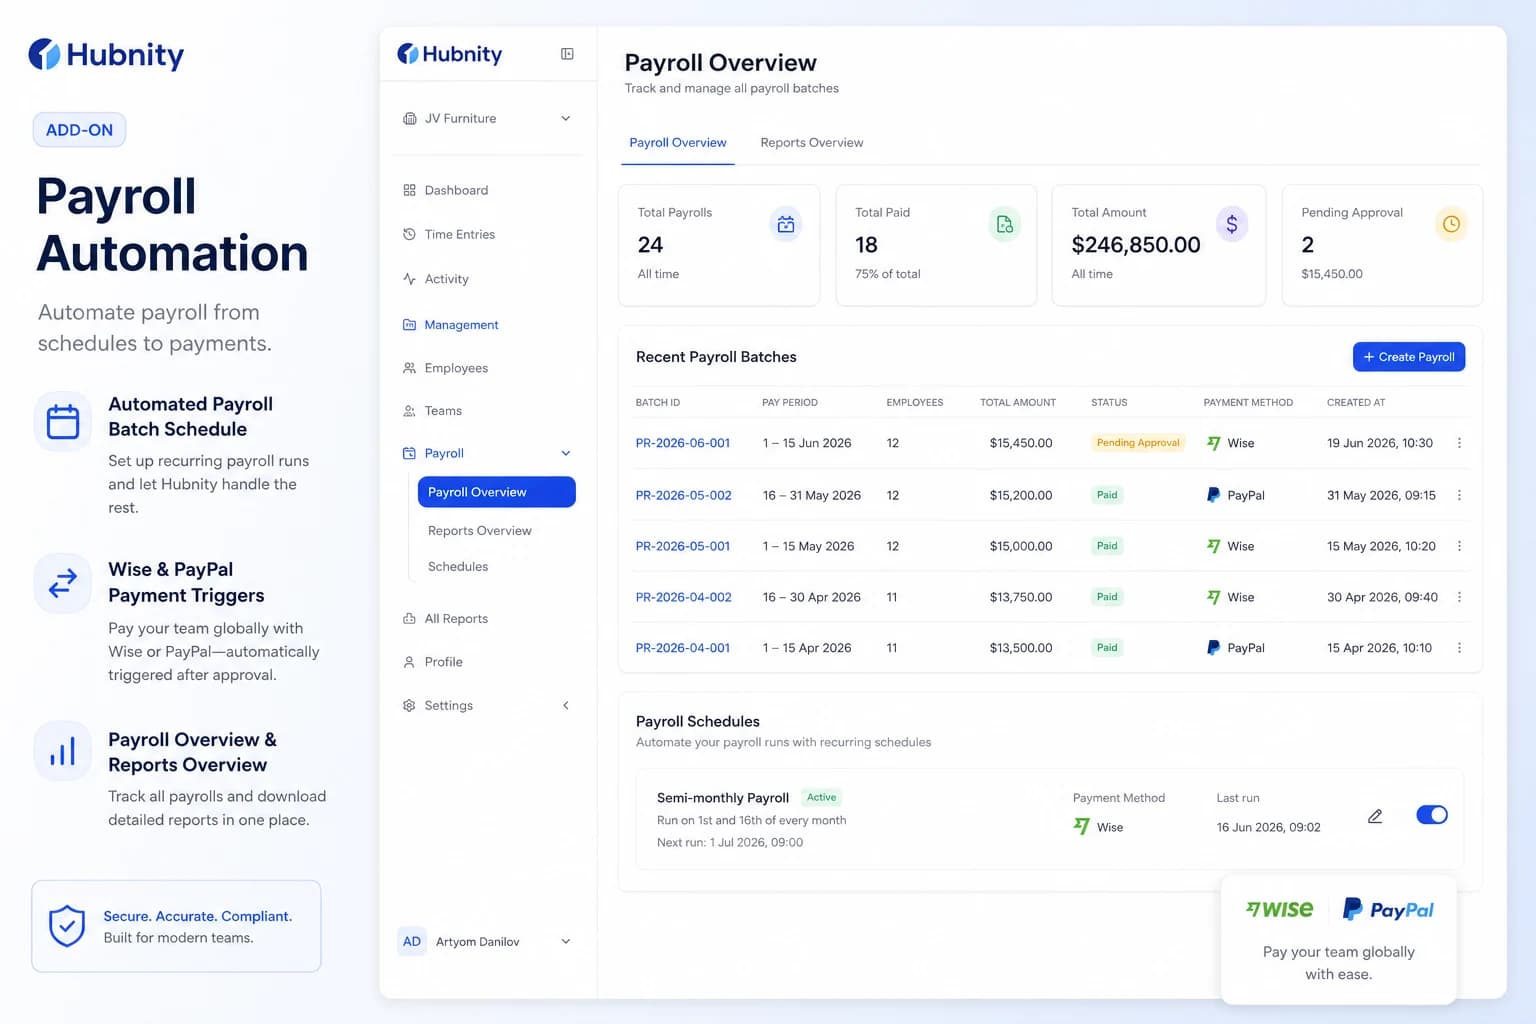
Task: Click the Active badge on schedule
Action: (822, 797)
